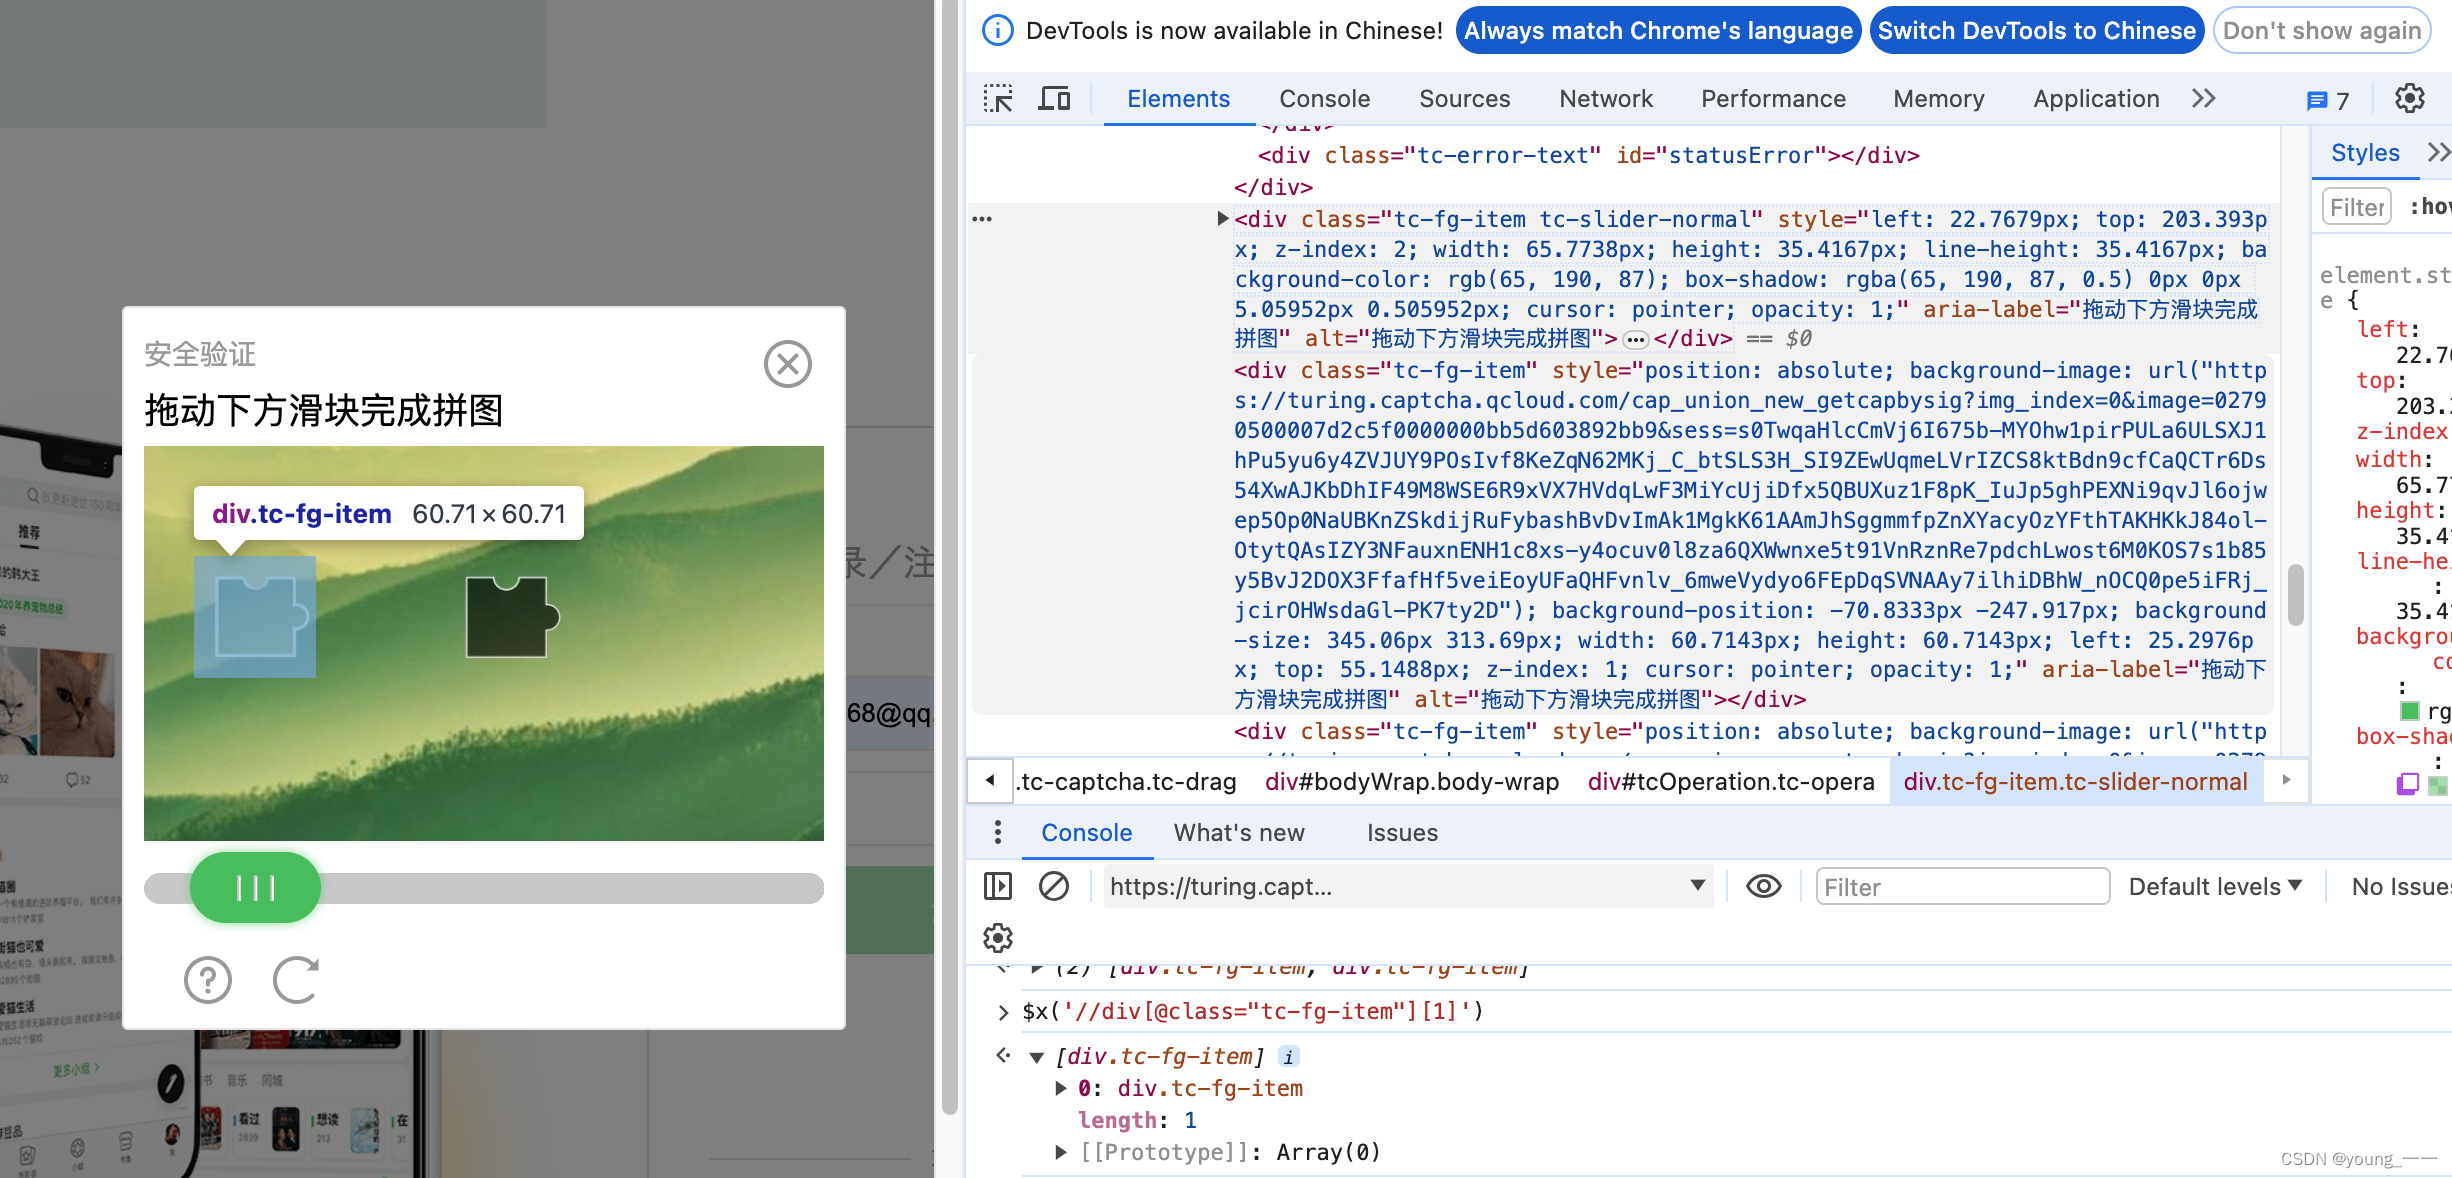Click the Elements panel icon in DevTools
The height and width of the screenshot is (1178, 2452).
(x=1179, y=99)
